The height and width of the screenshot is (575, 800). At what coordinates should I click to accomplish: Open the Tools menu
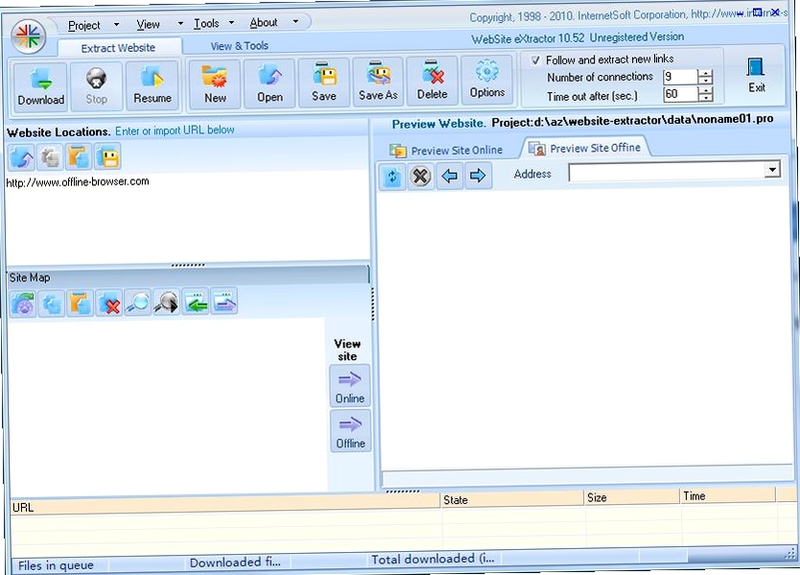[206, 23]
